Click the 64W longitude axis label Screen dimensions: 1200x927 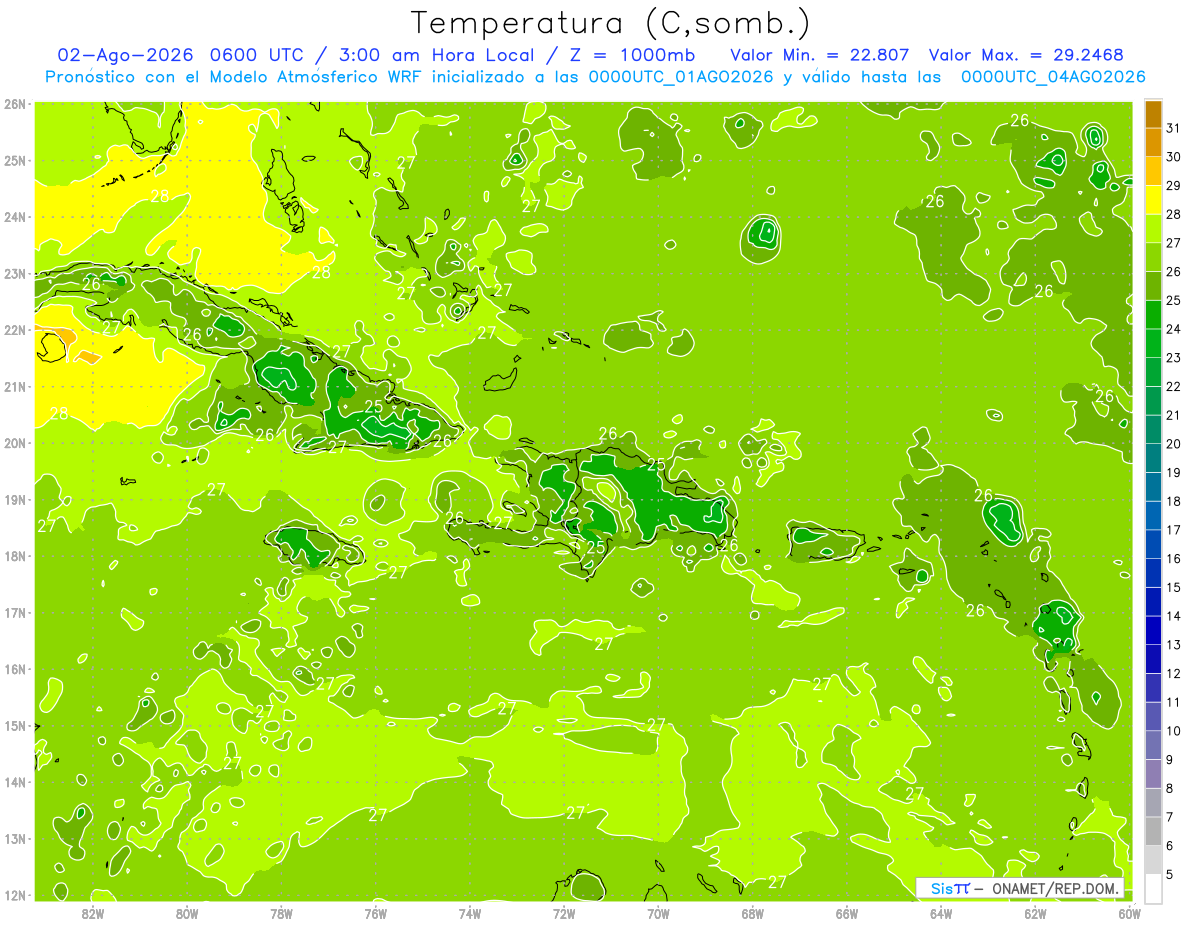(941, 913)
